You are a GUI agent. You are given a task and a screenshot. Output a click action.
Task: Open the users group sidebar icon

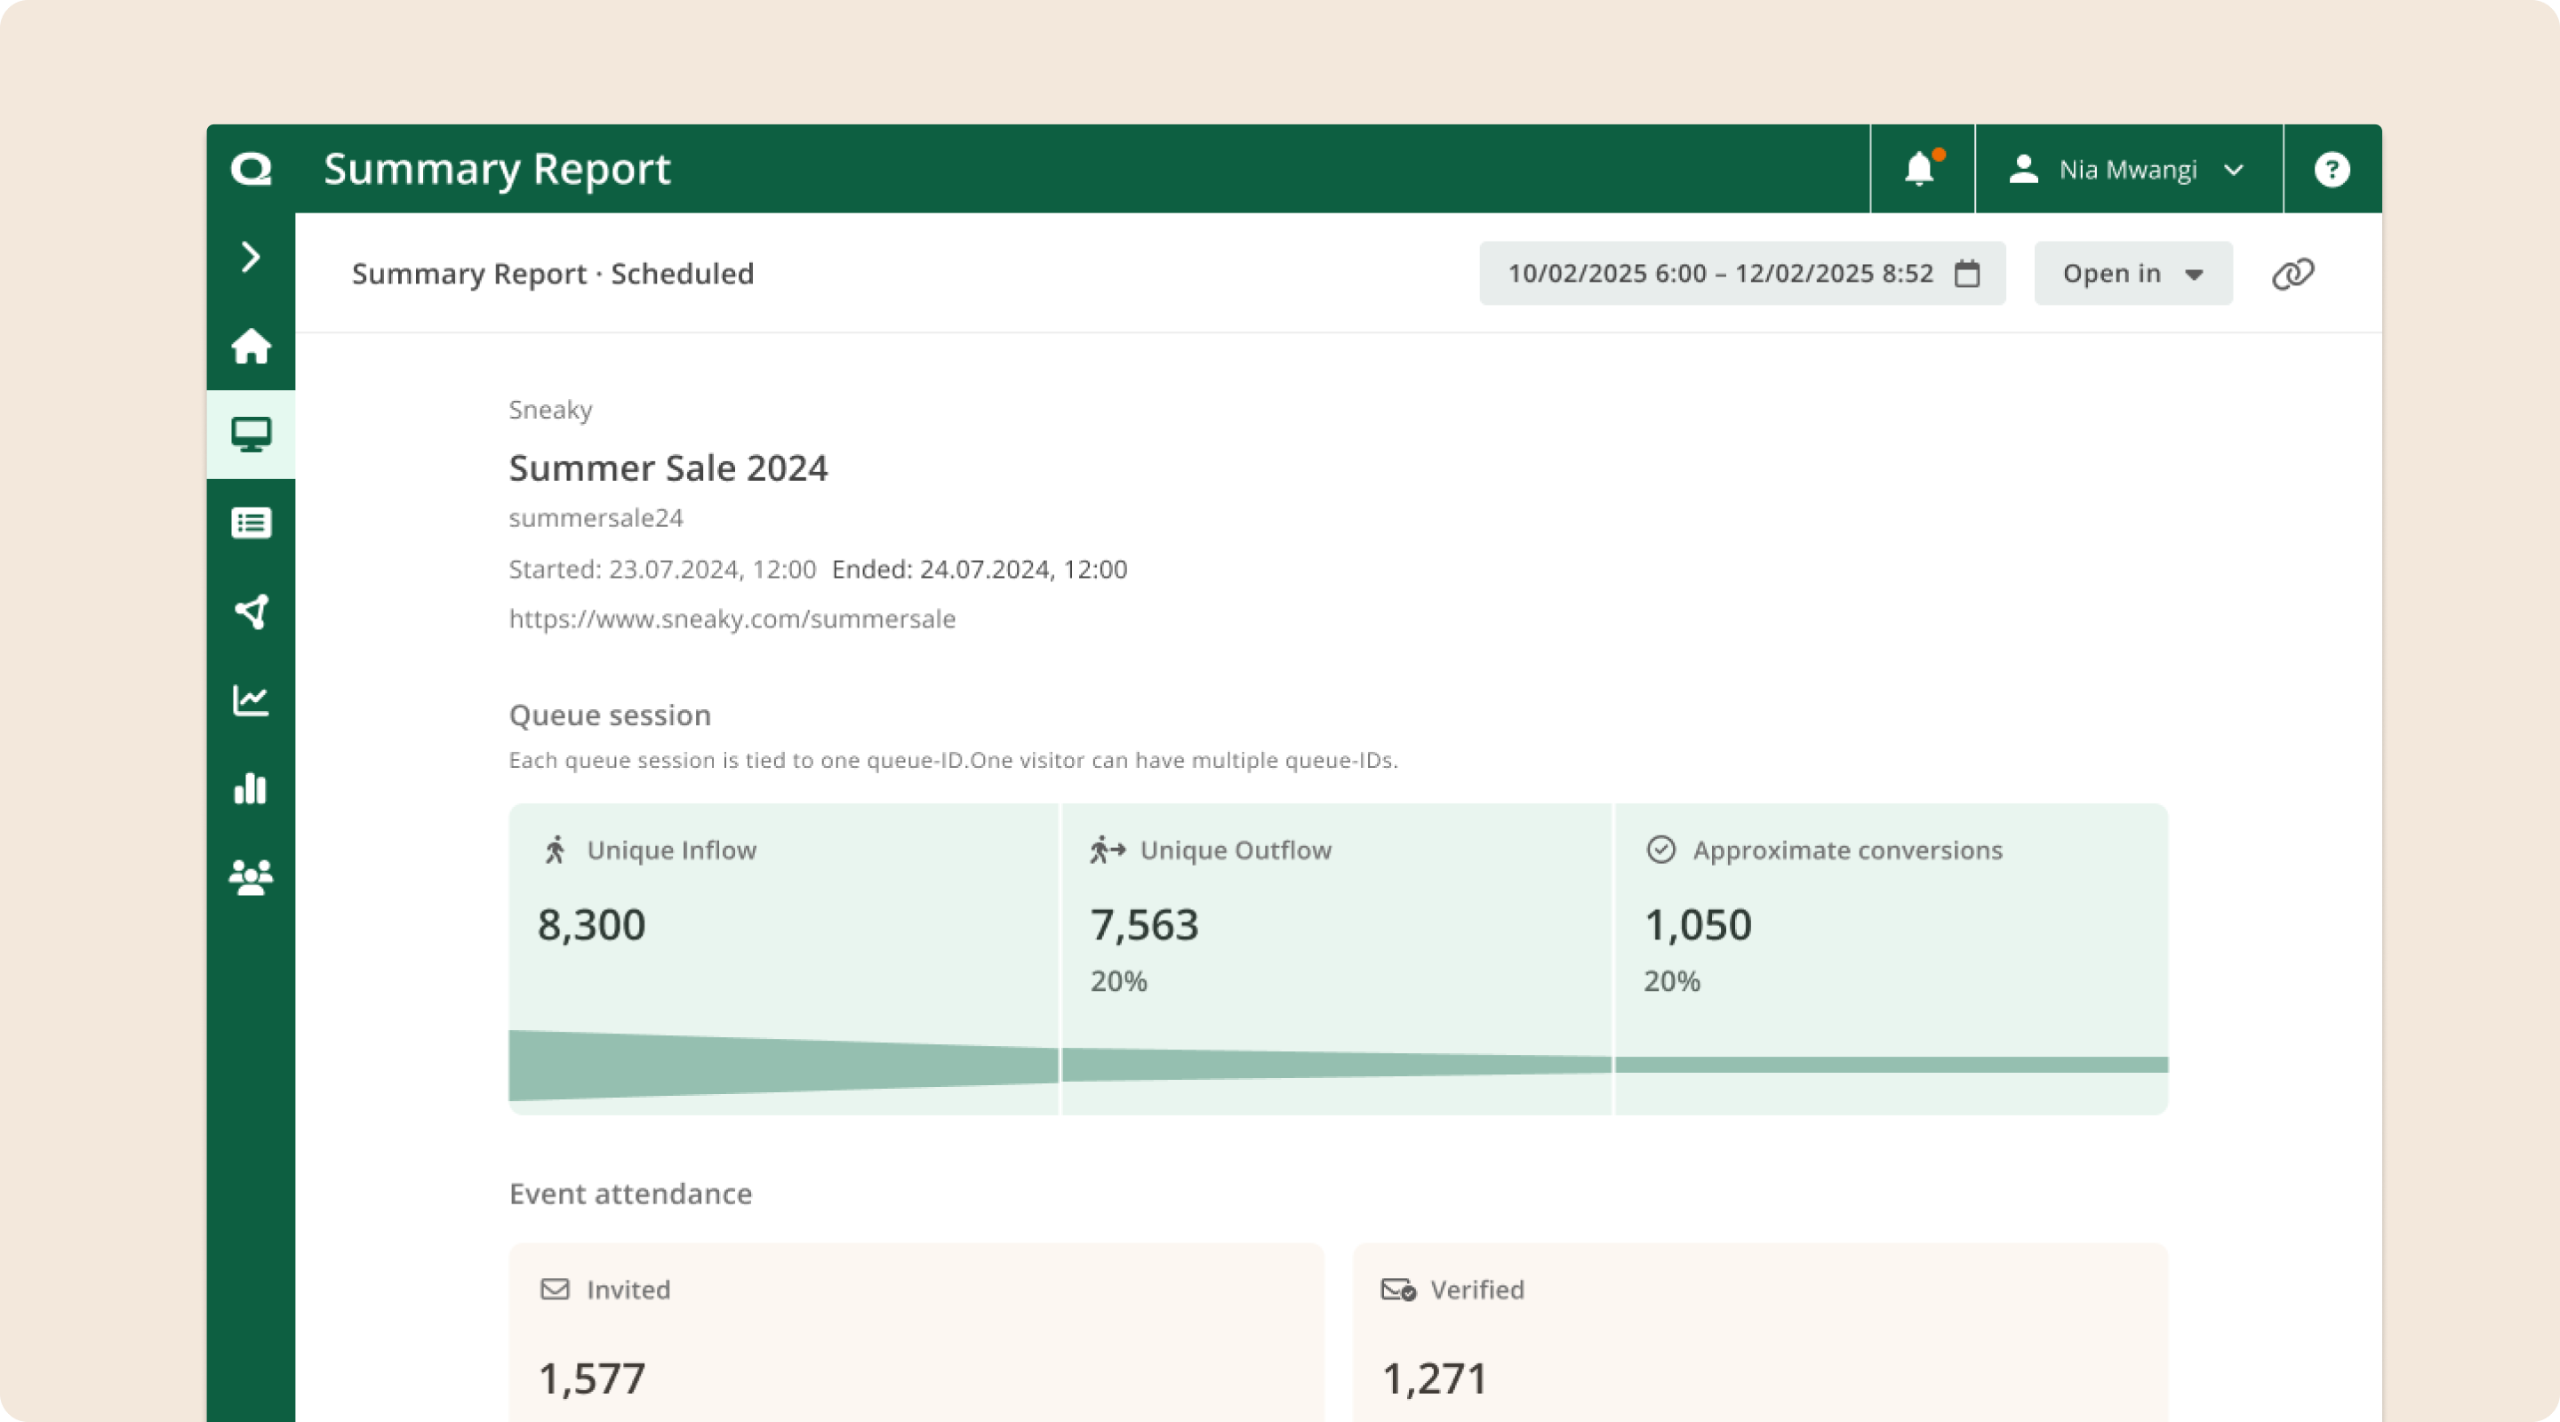[251, 877]
